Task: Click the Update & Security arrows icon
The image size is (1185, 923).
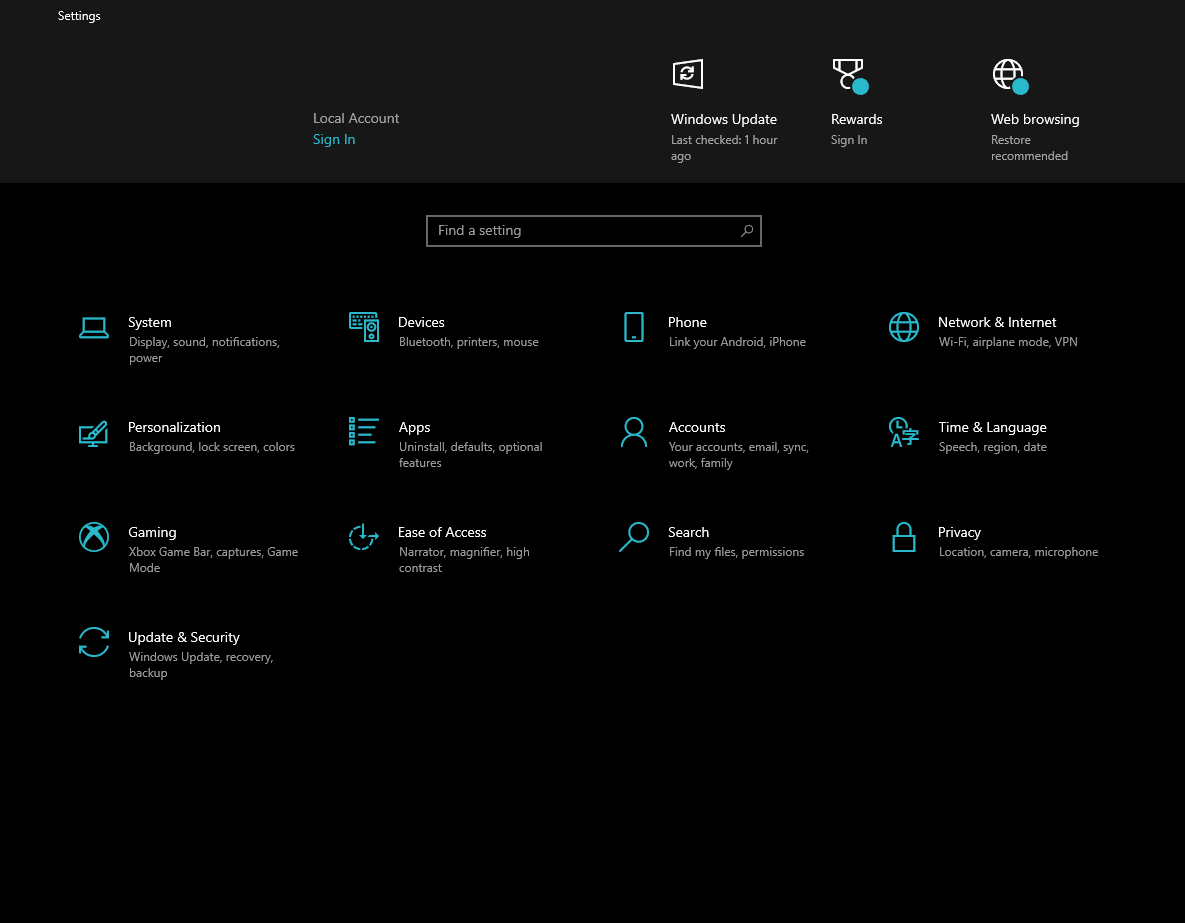Action: tap(94, 642)
